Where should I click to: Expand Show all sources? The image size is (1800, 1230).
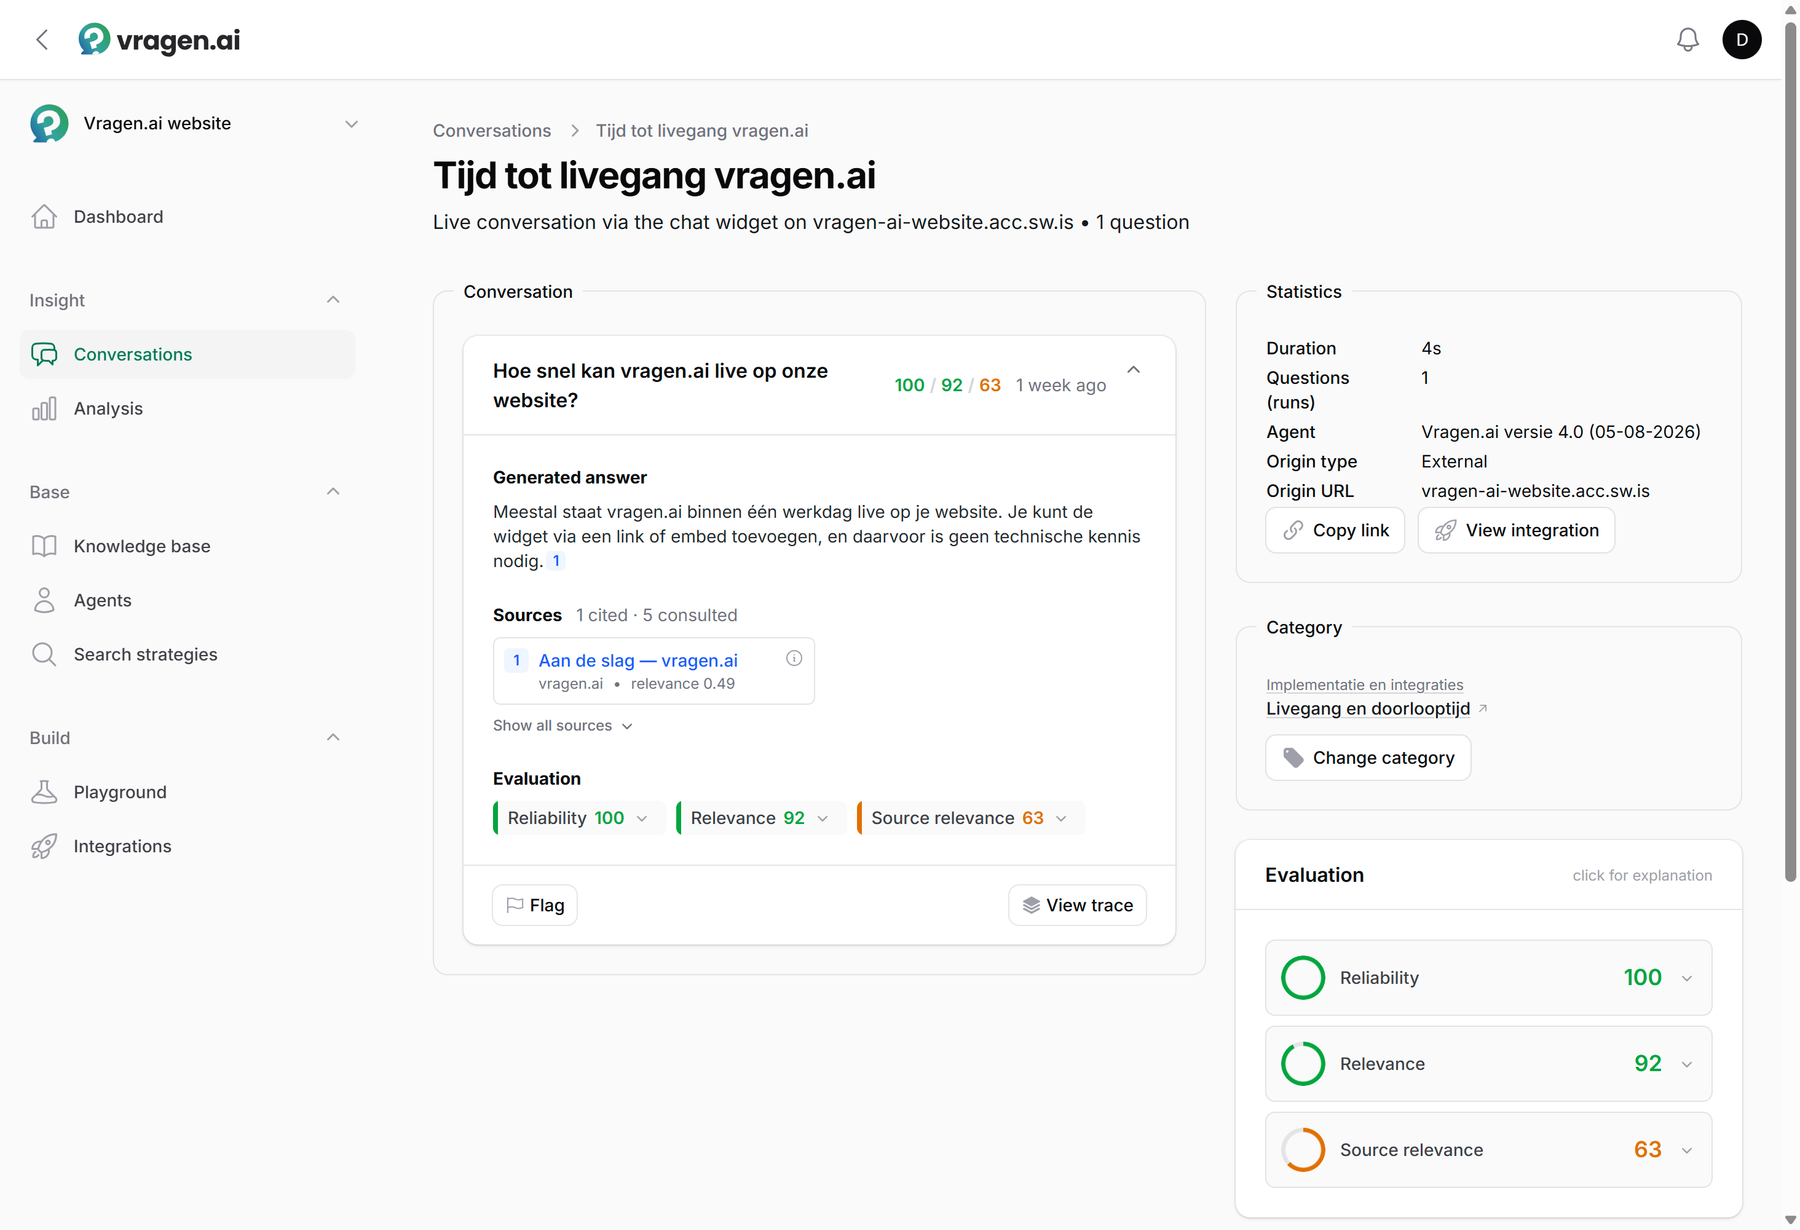point(563,726)
